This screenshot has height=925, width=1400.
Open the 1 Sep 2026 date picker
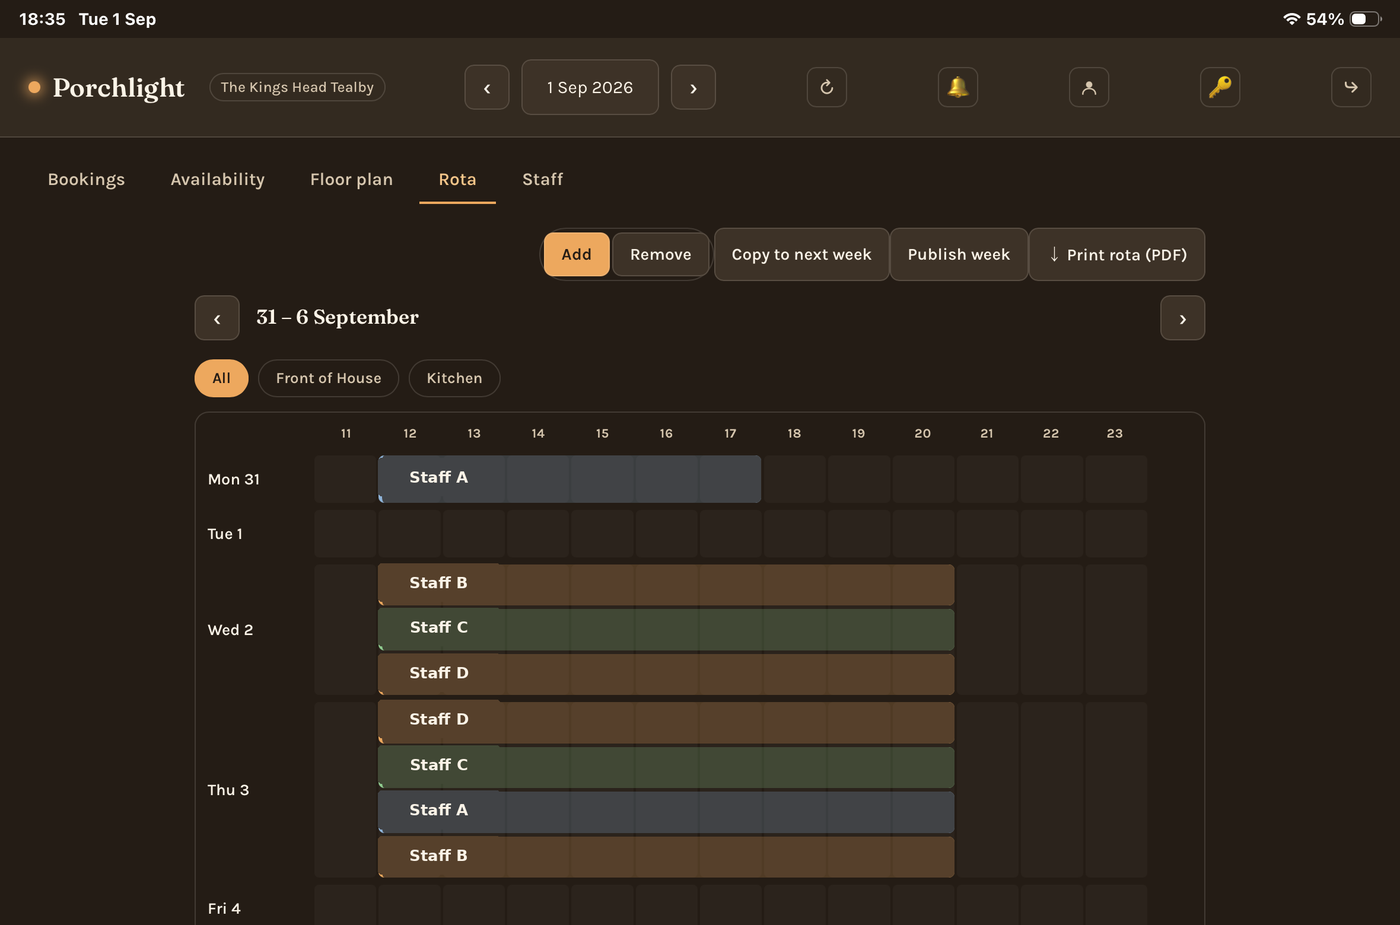pyautogui.click(x=590, y=88)
